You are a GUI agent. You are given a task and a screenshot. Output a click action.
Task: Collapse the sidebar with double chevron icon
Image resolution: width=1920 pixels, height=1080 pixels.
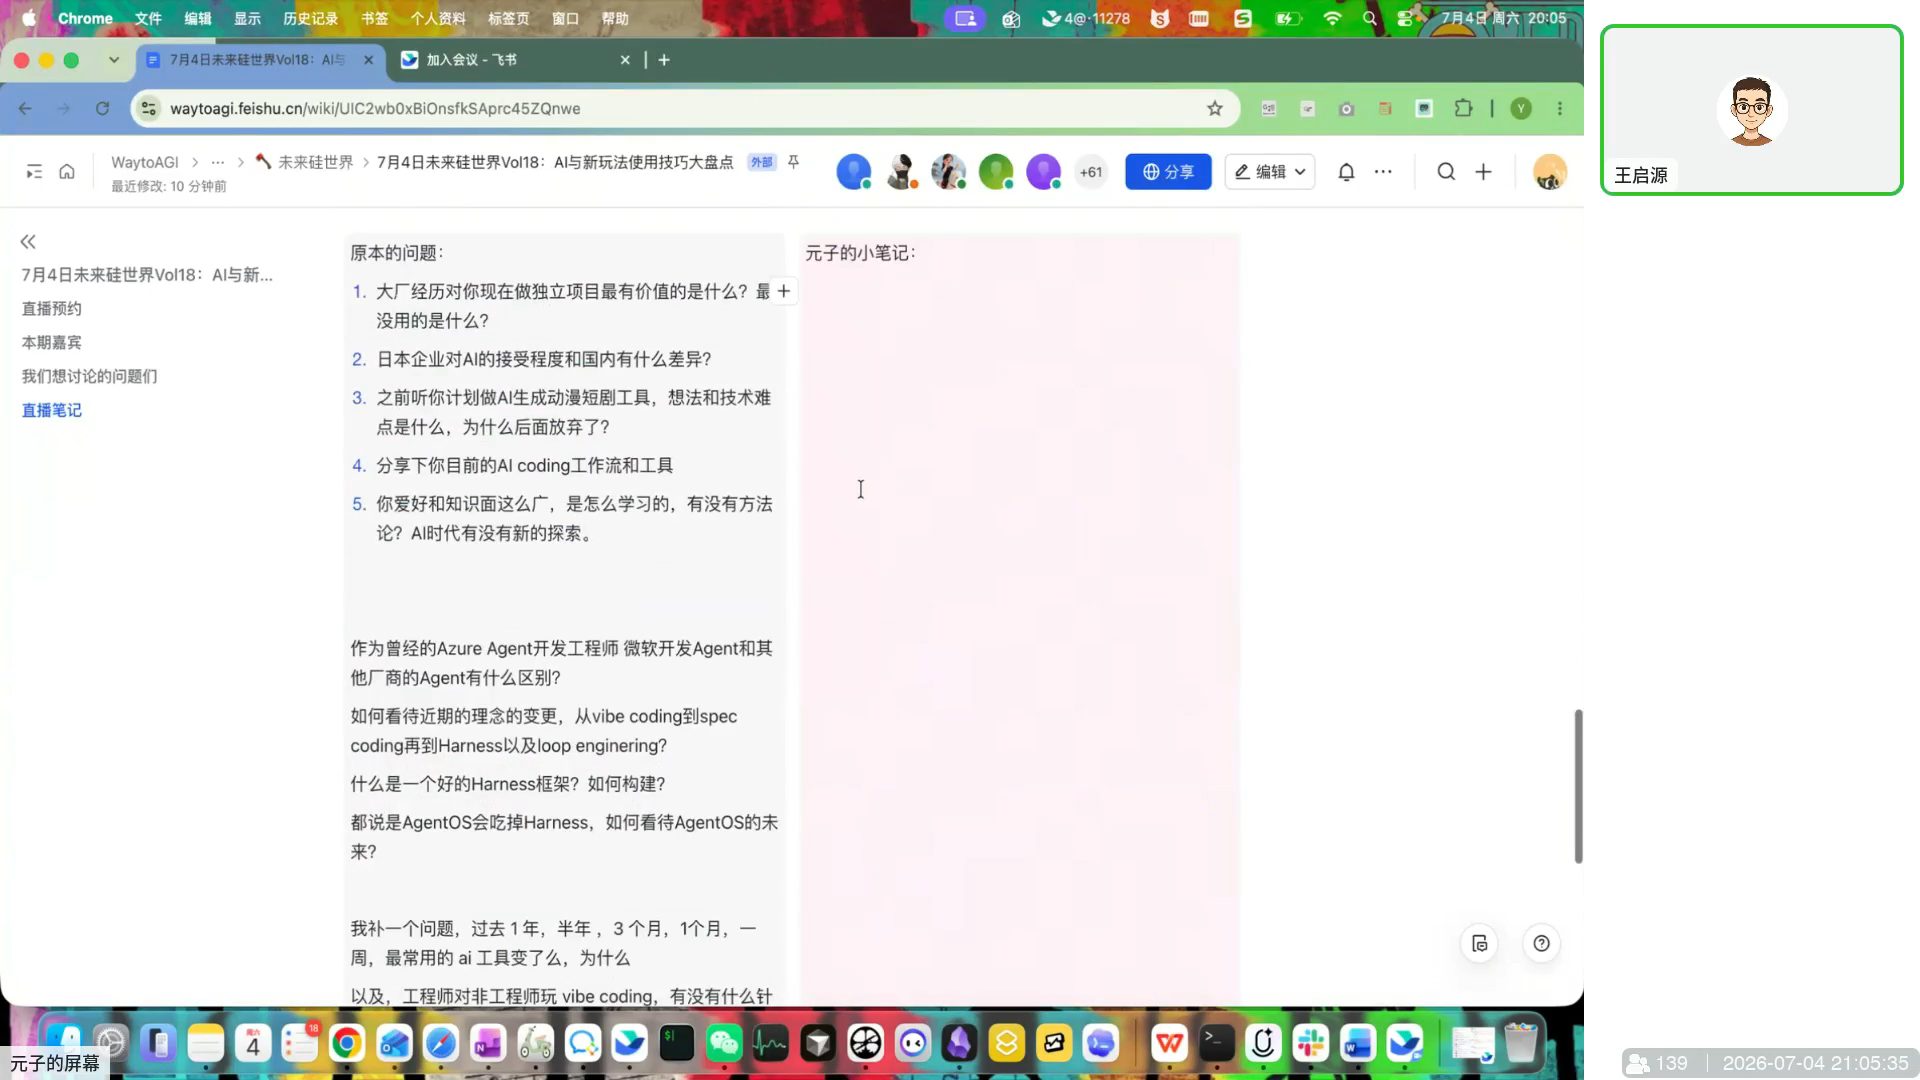tap(28, 241)
